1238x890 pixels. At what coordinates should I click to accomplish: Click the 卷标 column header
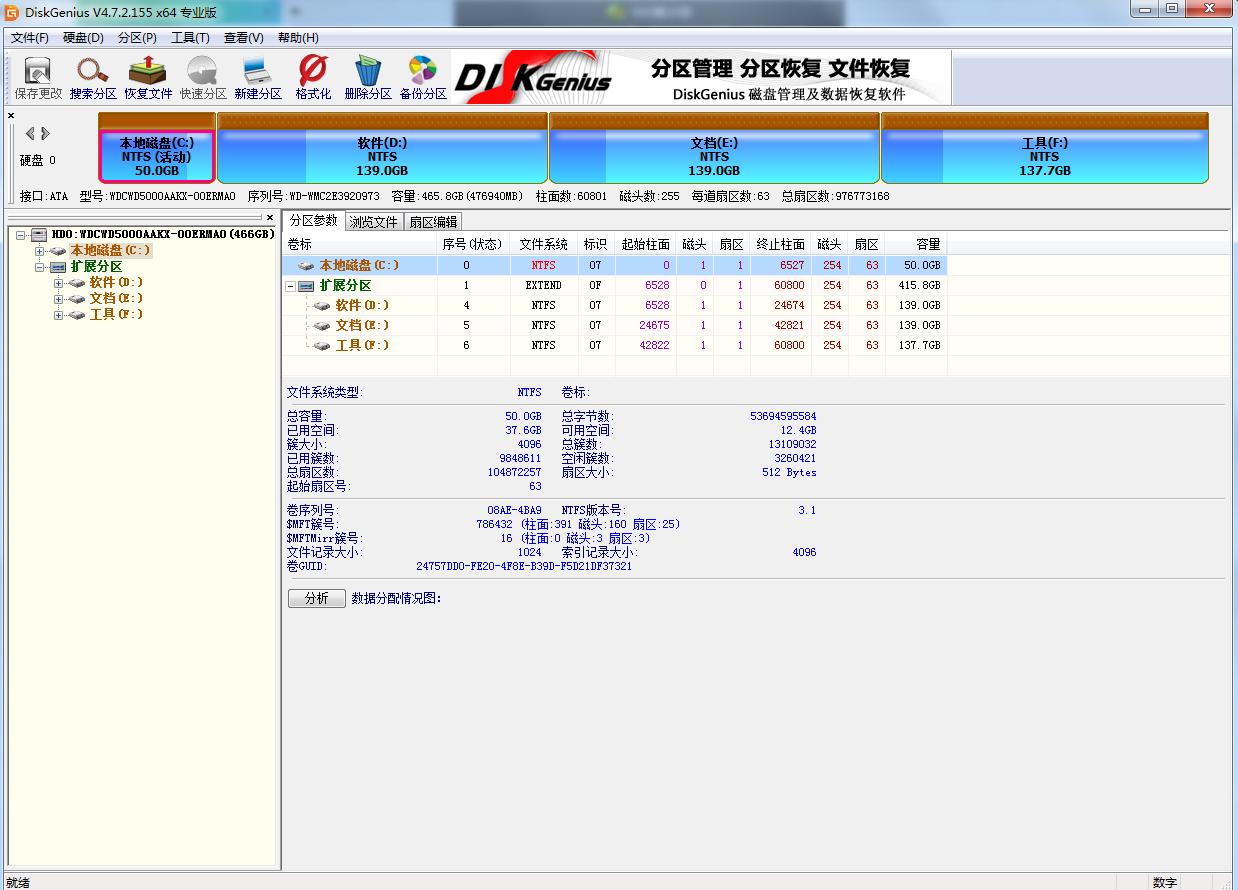tap(360, 244)
